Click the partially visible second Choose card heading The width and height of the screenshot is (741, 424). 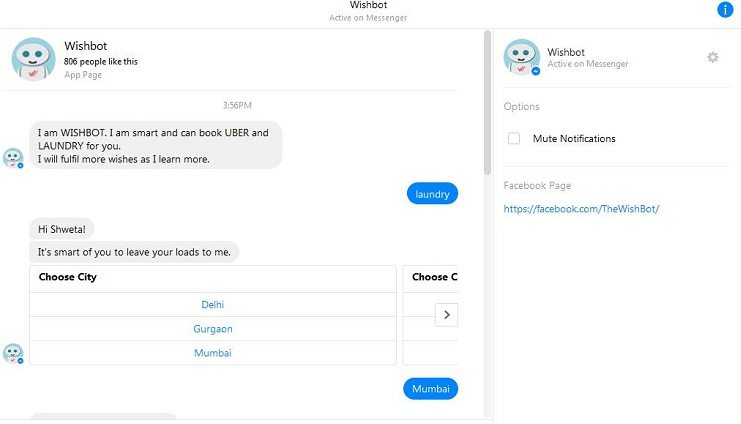coord(434,277)
